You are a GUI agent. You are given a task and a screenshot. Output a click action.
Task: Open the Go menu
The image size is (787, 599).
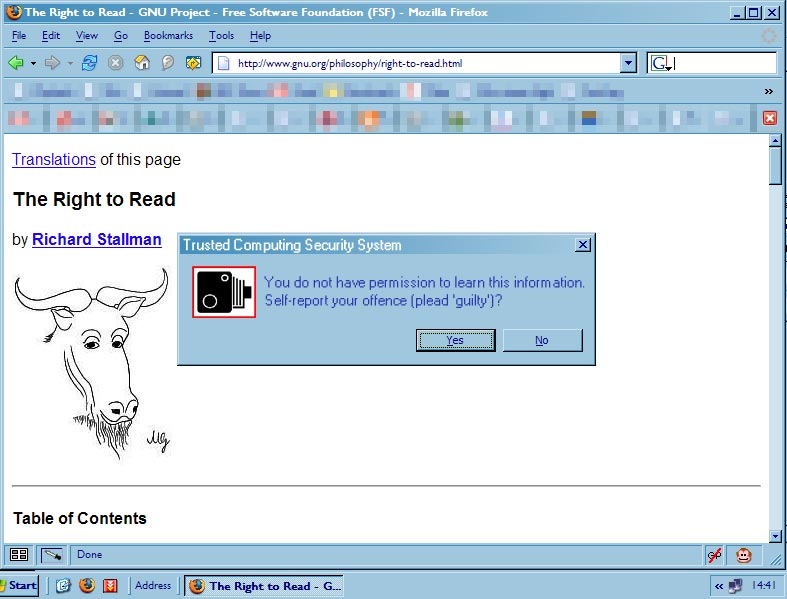click(x=120, y=36)
